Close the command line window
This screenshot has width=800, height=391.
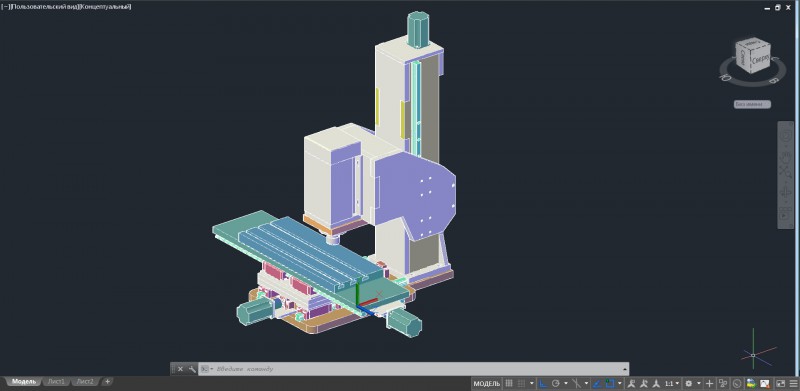pyautogui.click(x=180, y=369)
